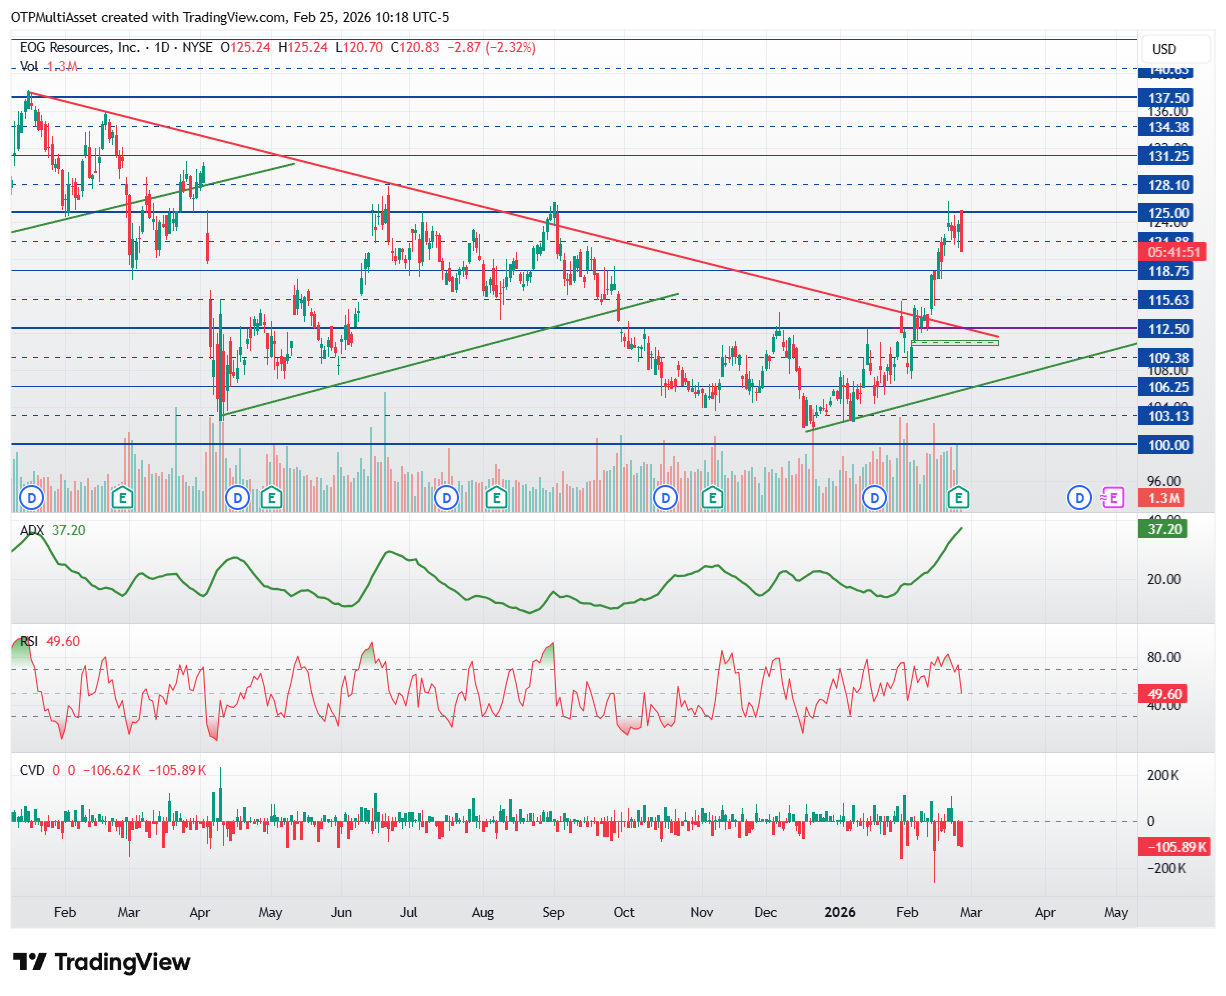
Task: Click the purple upcoming earnings E marker
Action: (x=1111, y=496)
